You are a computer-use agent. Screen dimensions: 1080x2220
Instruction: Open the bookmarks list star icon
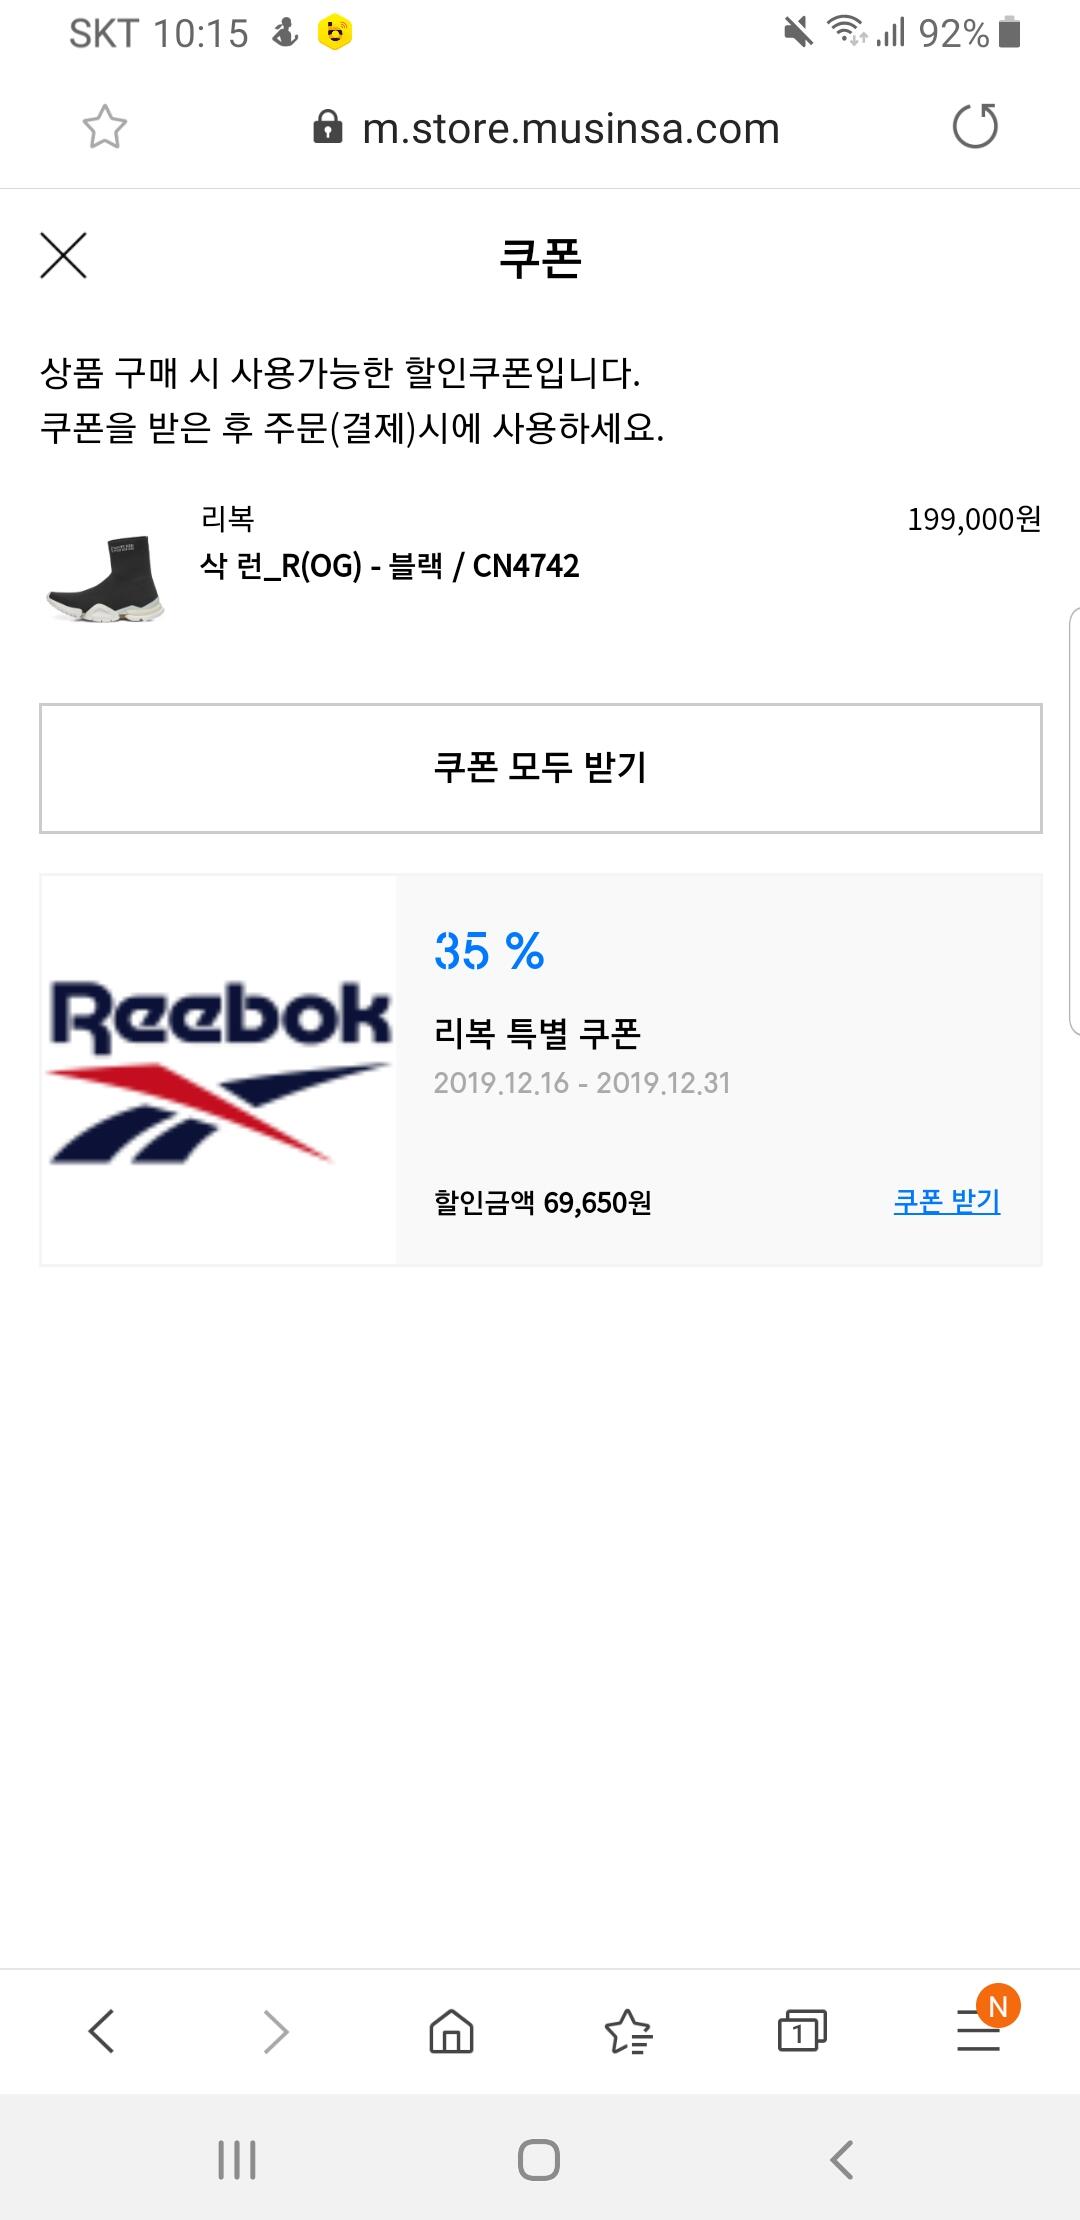point(628,2032)
